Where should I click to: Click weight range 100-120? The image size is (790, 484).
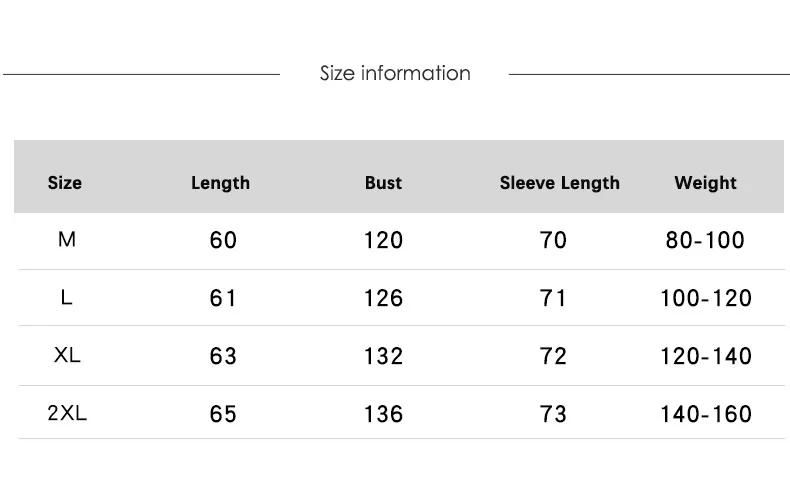coord(706,298)
